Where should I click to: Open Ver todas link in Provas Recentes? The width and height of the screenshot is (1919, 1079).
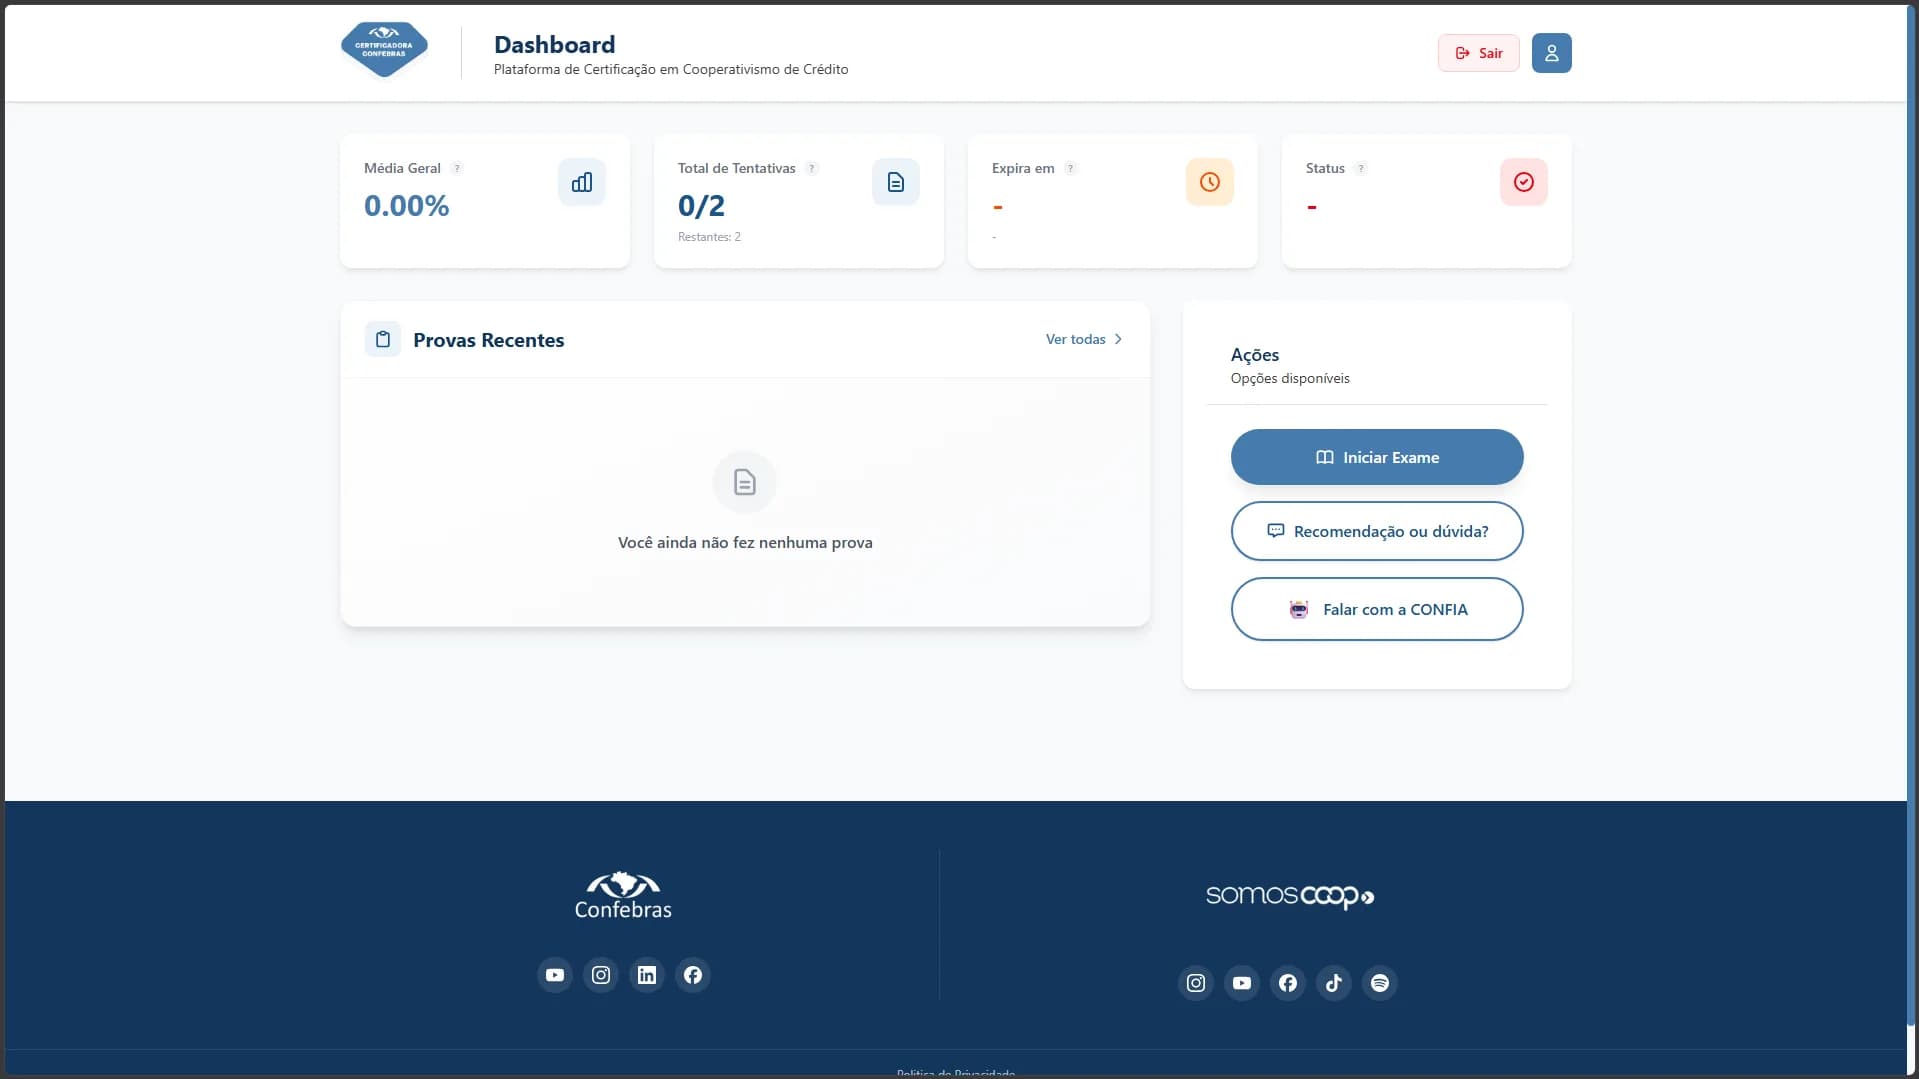point(1084,339)
